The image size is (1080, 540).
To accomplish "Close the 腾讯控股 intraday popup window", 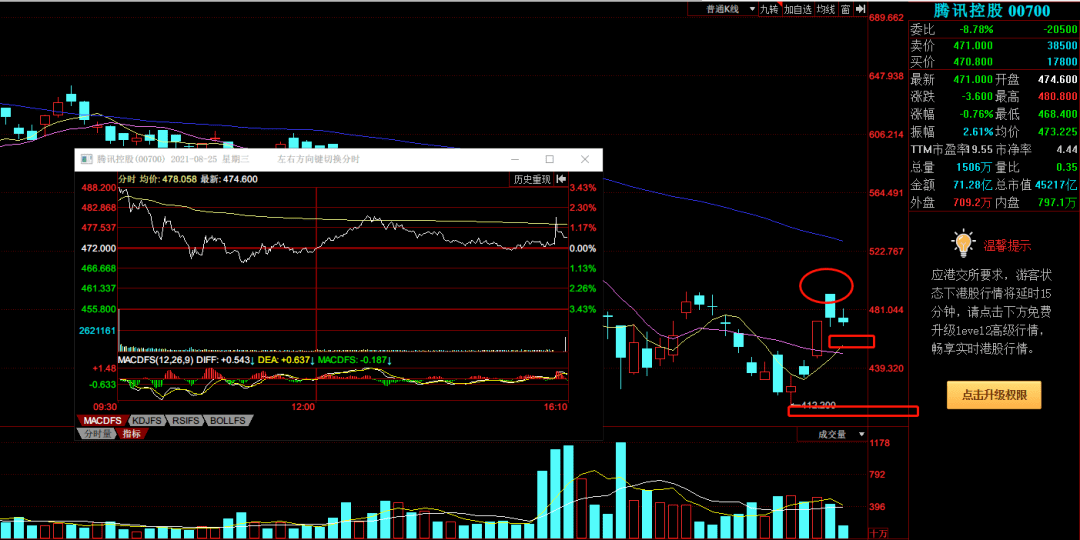I will coord(585,160).
